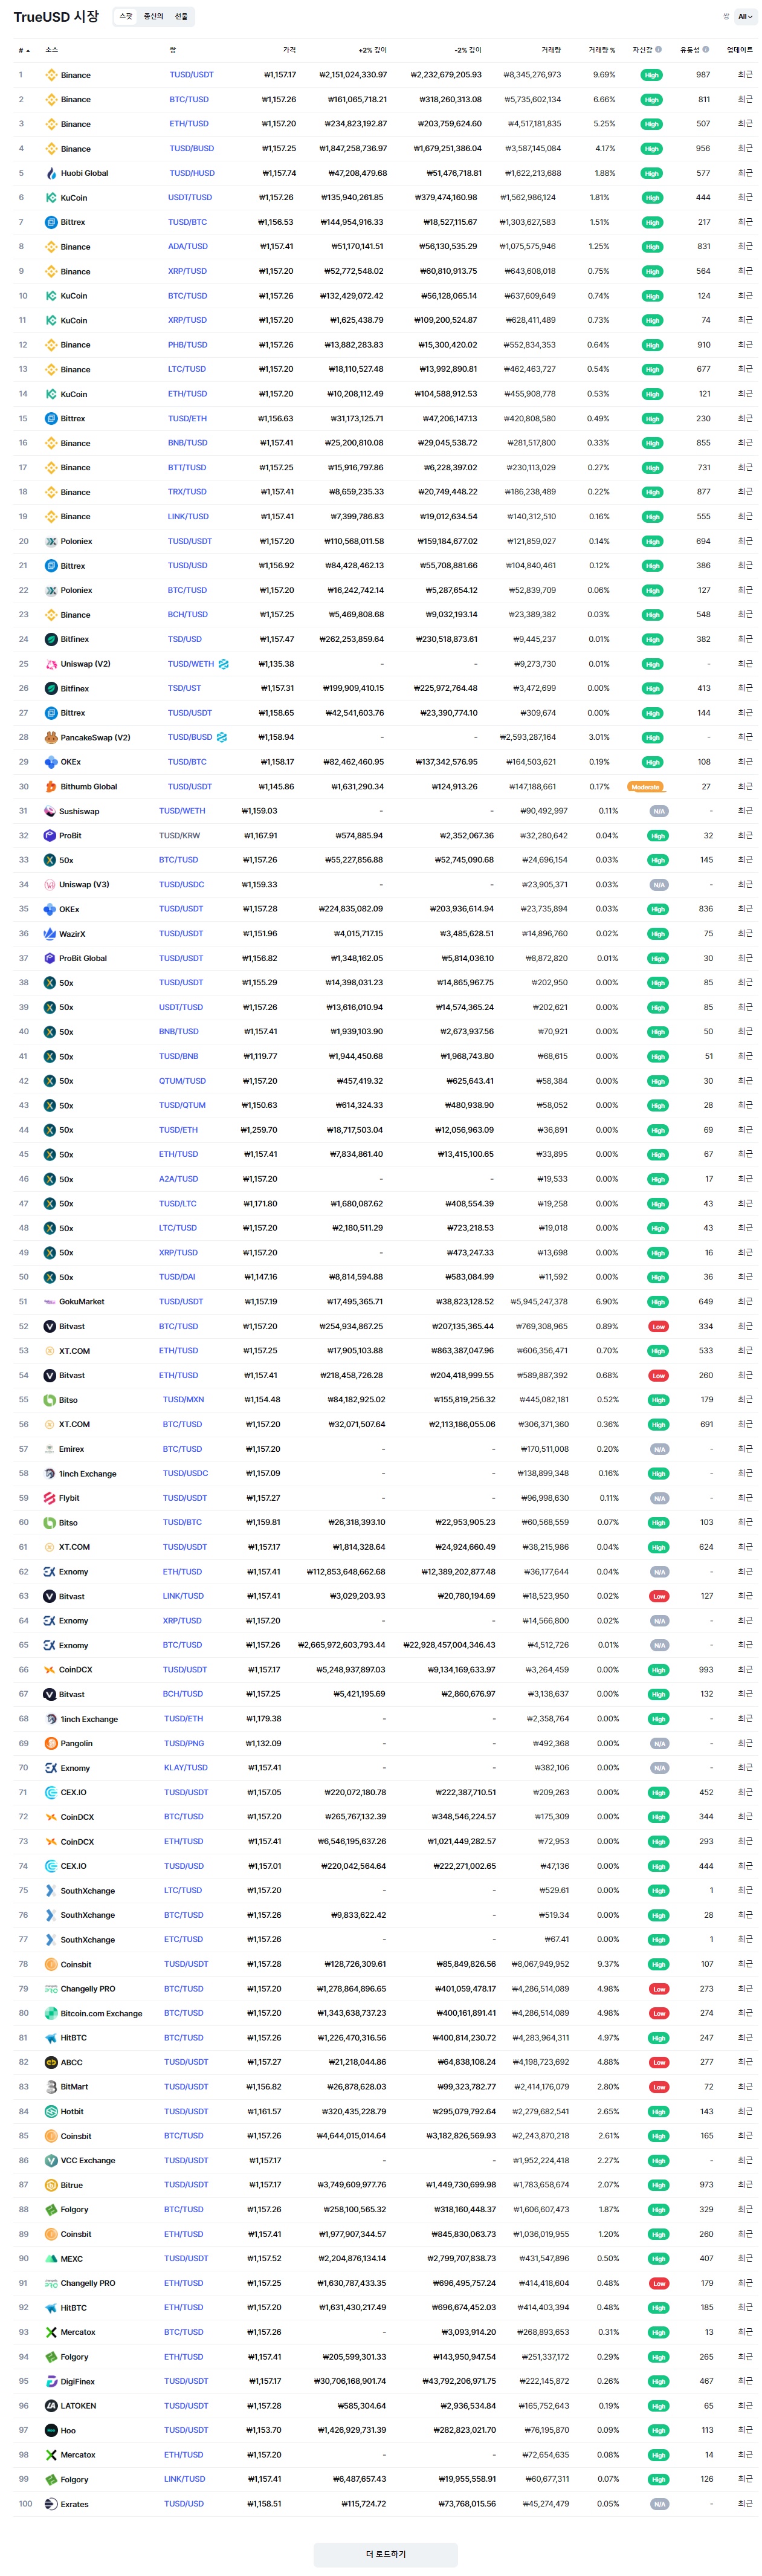Click Bittrex logo beside TUSD/BTC pair
Image resolution: width=762 pixels, height=2576 pixels.
coord(51,222)
